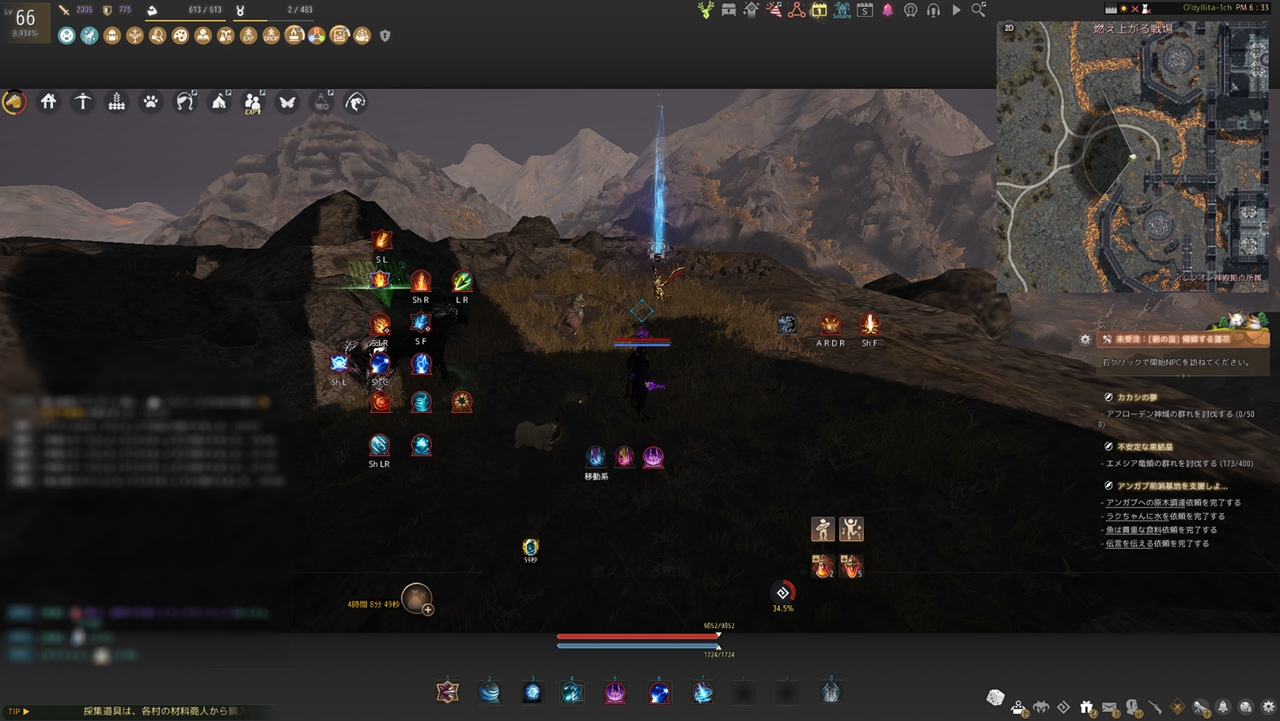Click the horse mount icon at left edge
The width and height of the screenshot is (1280, 721).
point(14,102)
